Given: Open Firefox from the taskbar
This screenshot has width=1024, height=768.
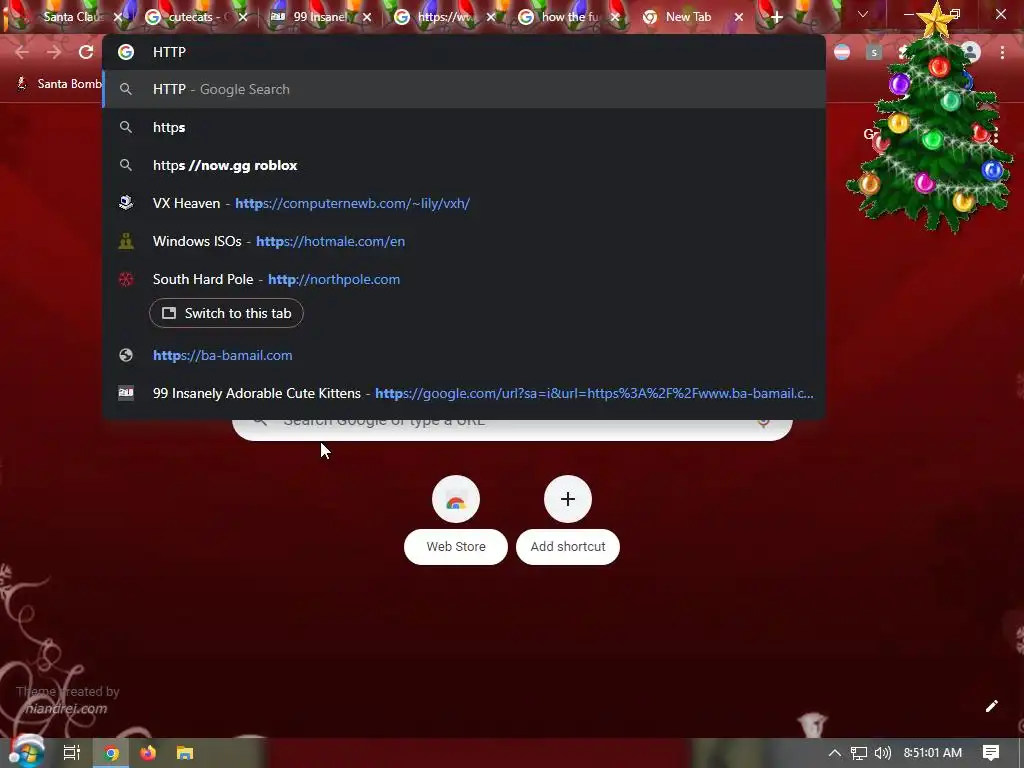Looking at the screenshot, I should pyautogui.click(x=148, y=753).
